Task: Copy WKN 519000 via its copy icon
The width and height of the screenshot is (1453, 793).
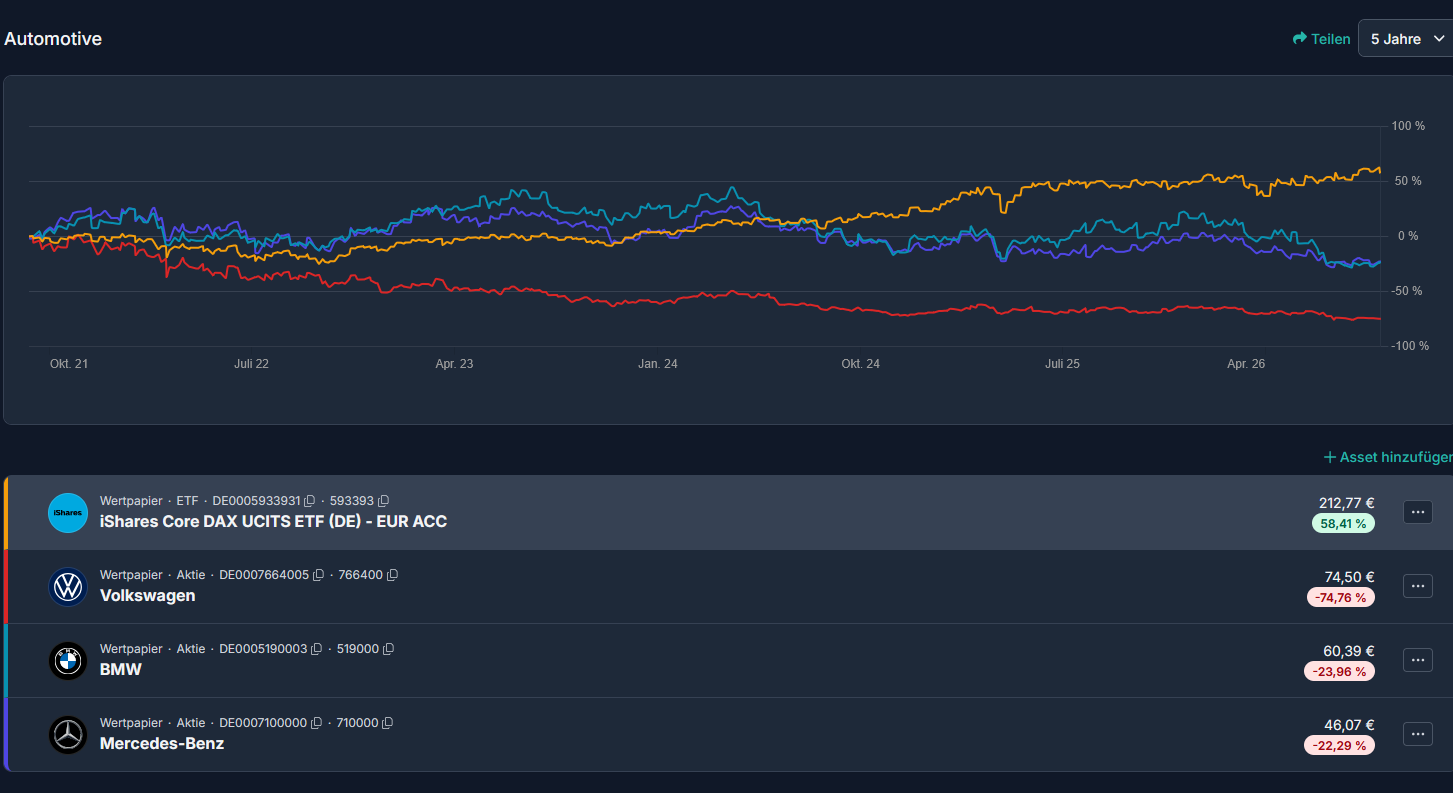Action: pos(388,649)
